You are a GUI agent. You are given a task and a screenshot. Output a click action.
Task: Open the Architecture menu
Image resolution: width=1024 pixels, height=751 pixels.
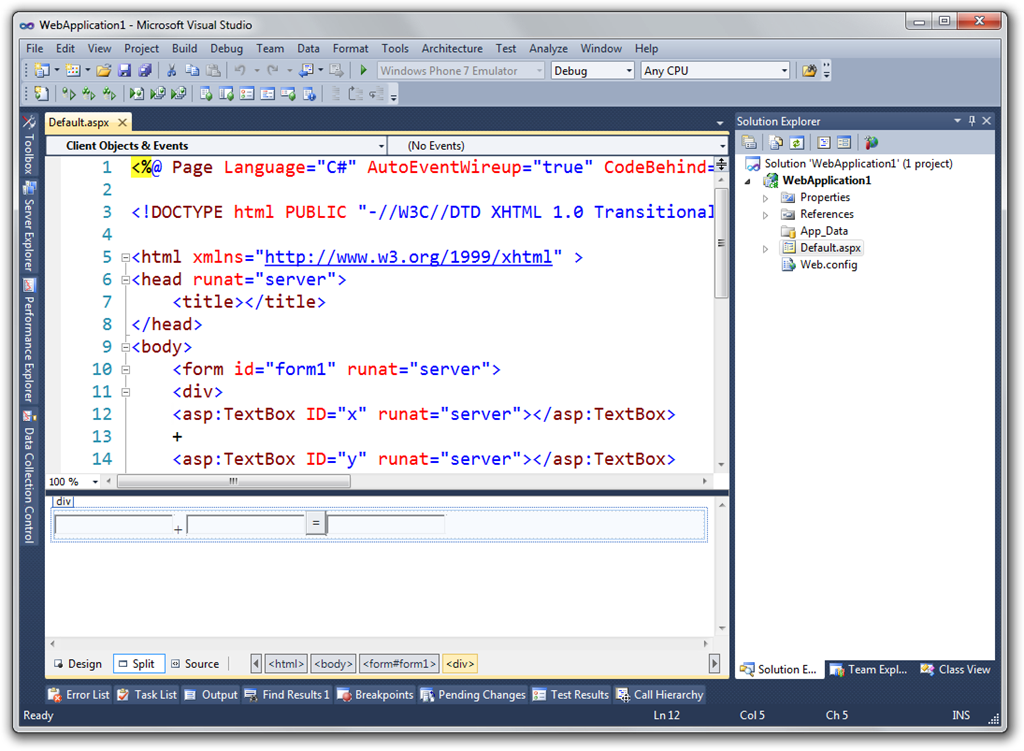pos(452,48)
